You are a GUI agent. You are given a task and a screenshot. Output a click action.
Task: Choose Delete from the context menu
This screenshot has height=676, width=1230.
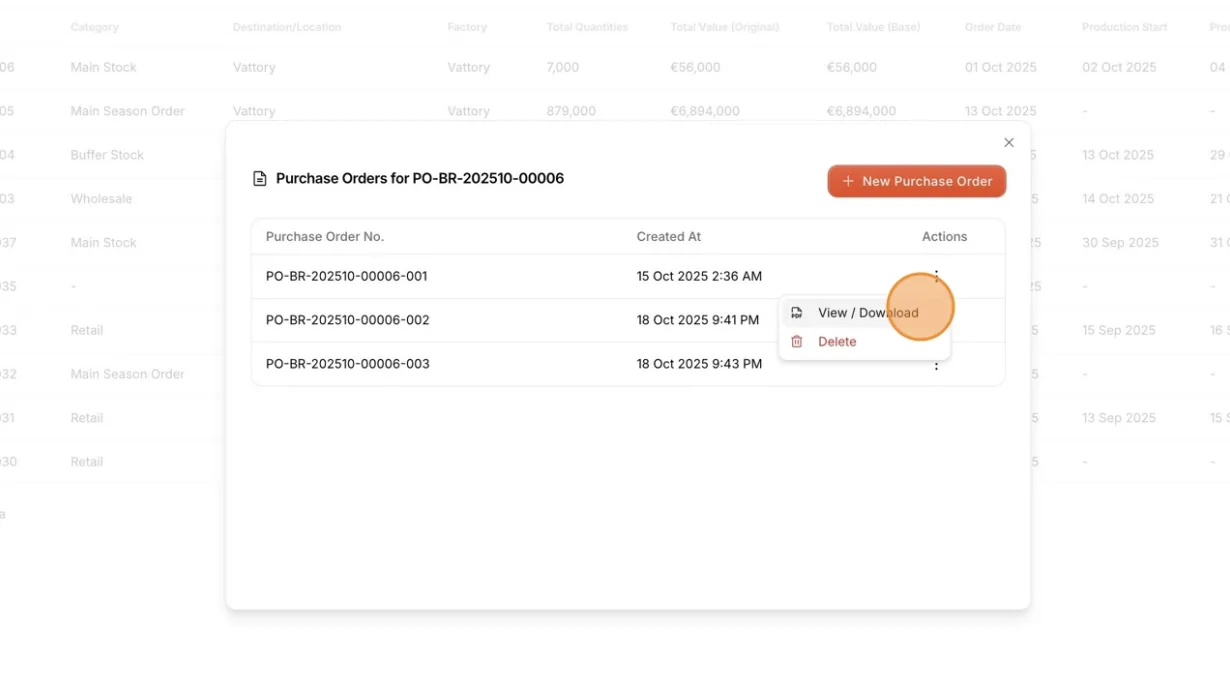tap(865, 342)
